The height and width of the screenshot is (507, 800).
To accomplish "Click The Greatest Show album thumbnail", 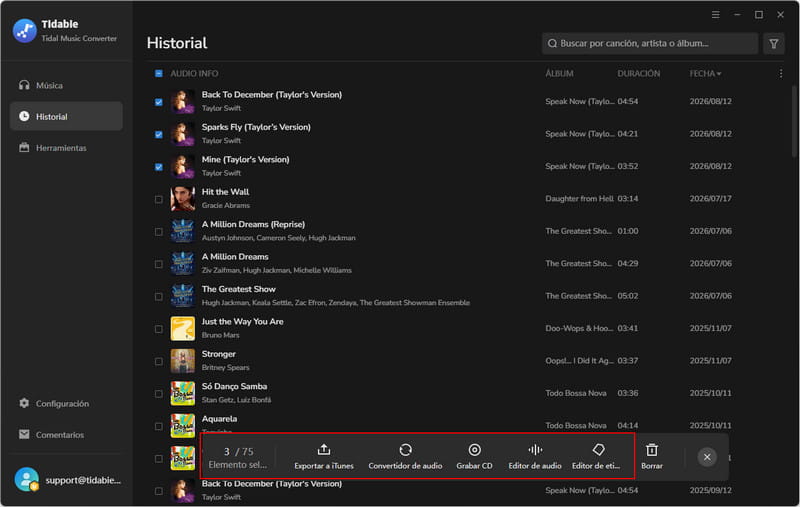I will pyautogui.click(x=183, y=296).
